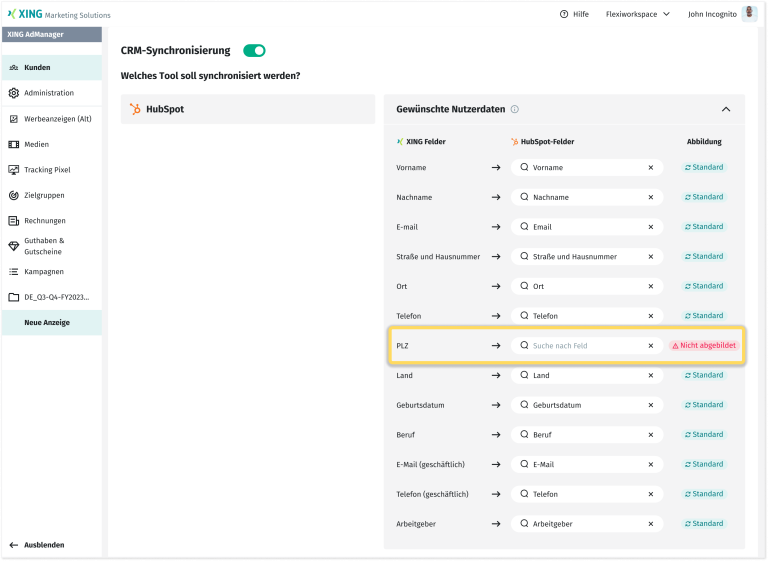This screenshot has width=768, height=561.
Task: Select the HubSpot tool card
Action: click(247, 109)
